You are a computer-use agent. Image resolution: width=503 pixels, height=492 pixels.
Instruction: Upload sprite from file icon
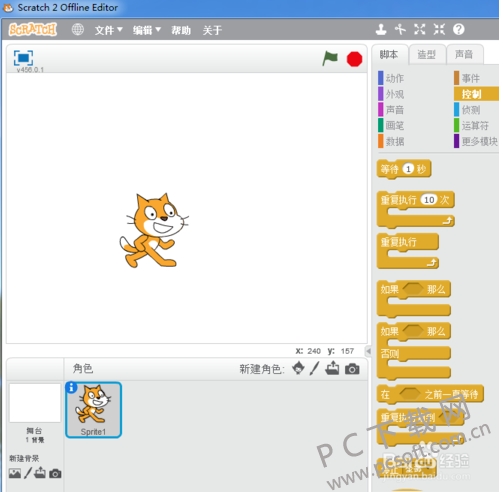point(332,368)
